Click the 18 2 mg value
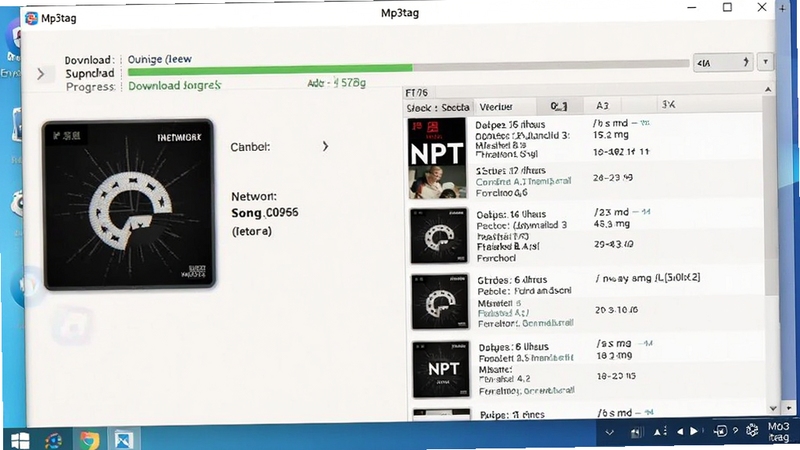The image size is (800, 450). click(614, 356)
